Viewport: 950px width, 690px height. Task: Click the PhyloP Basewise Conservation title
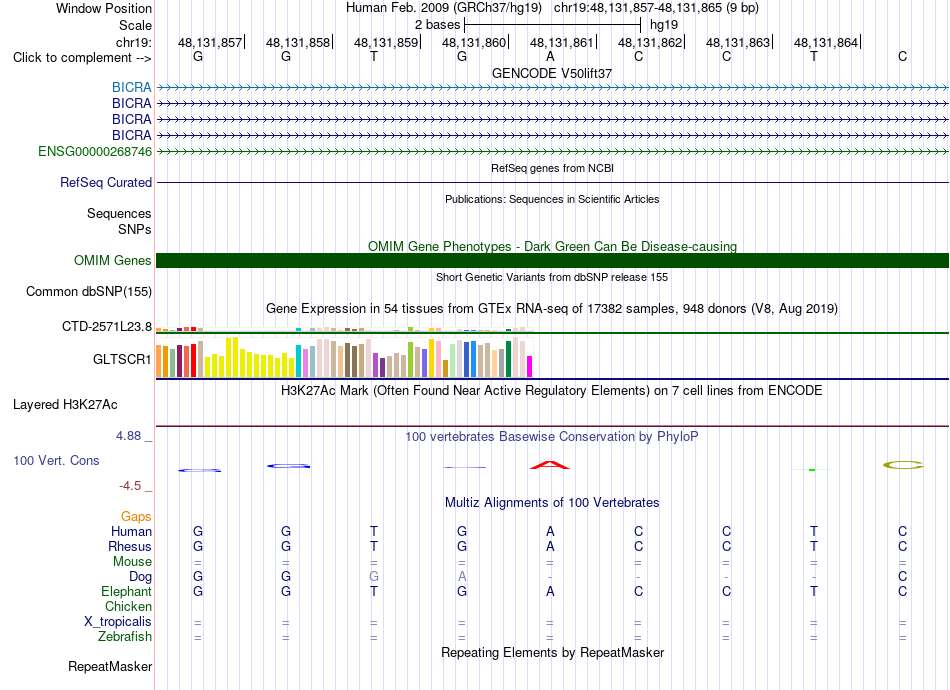pyautogui.click(x=552, y=437)
